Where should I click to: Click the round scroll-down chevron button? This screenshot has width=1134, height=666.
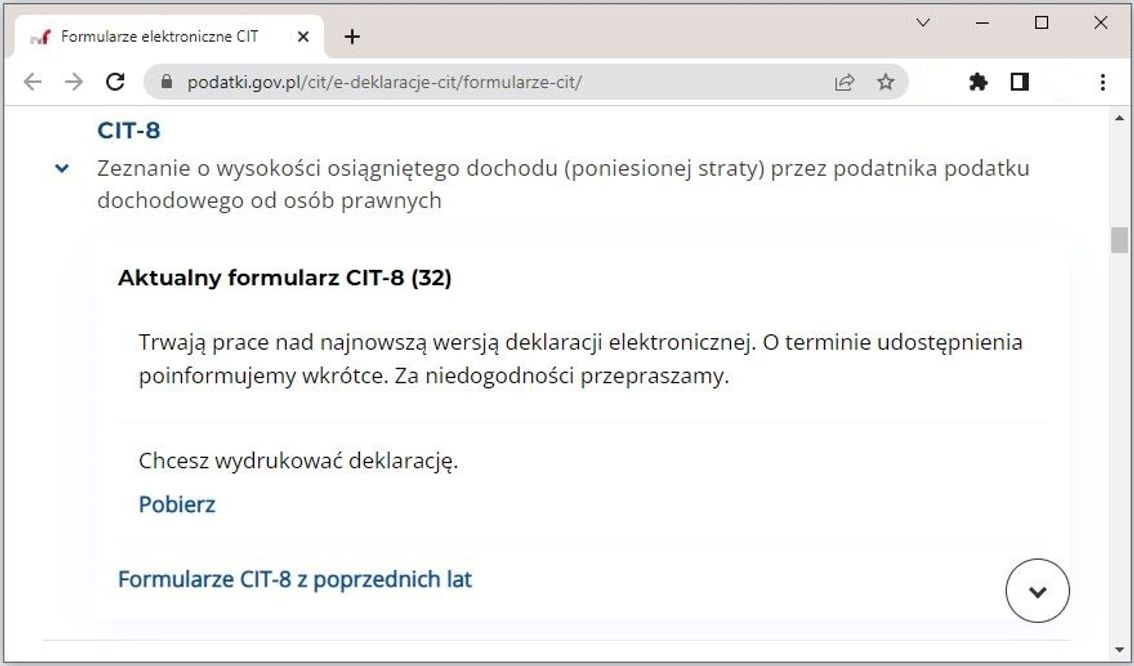[x=1037, y=591]
